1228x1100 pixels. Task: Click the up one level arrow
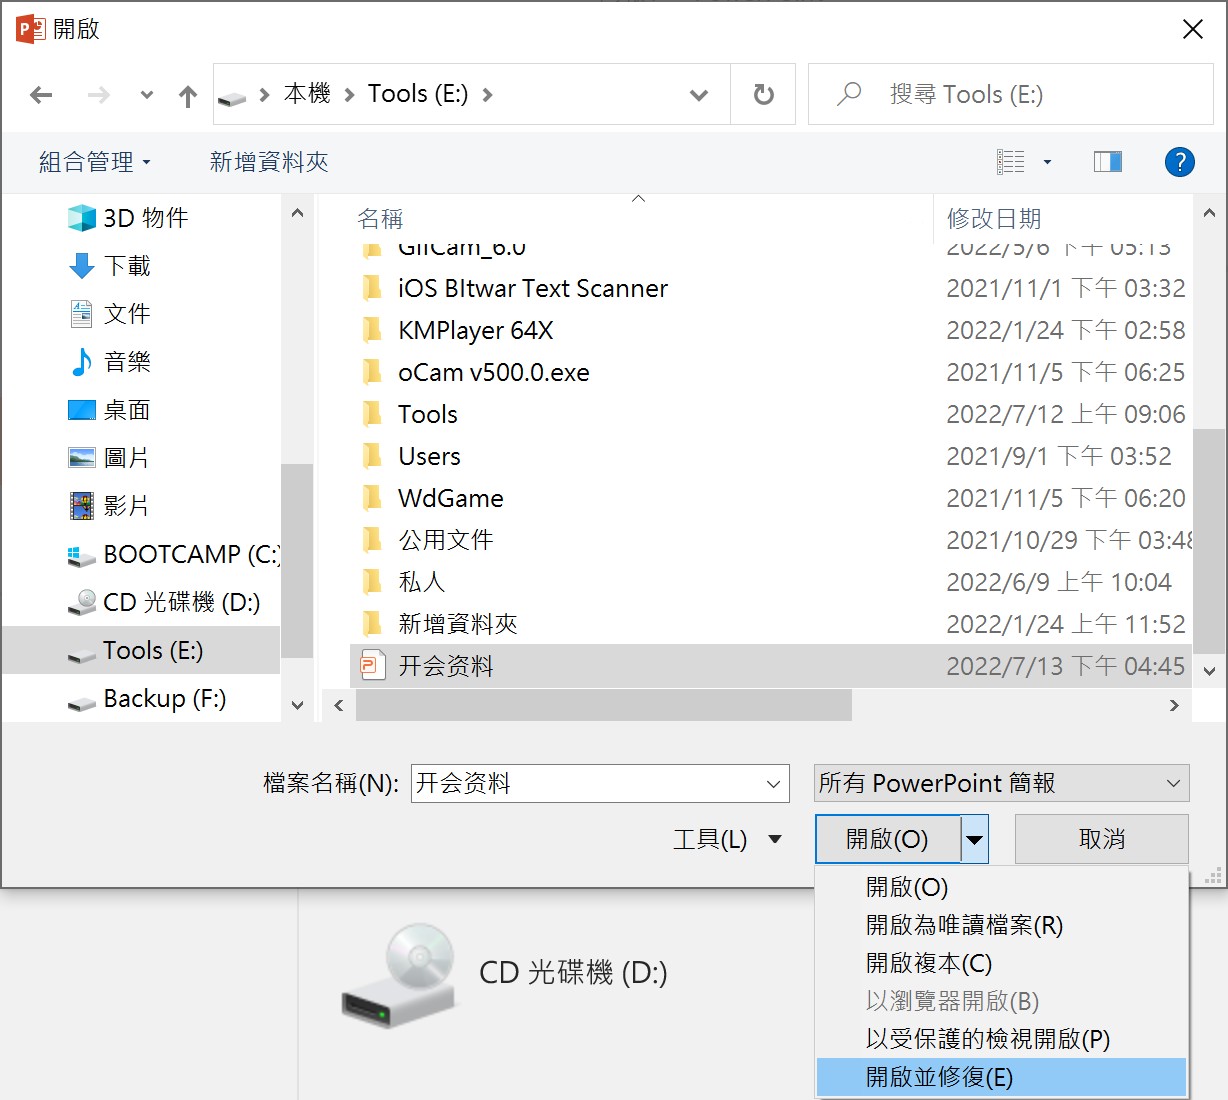coord(187,96)
